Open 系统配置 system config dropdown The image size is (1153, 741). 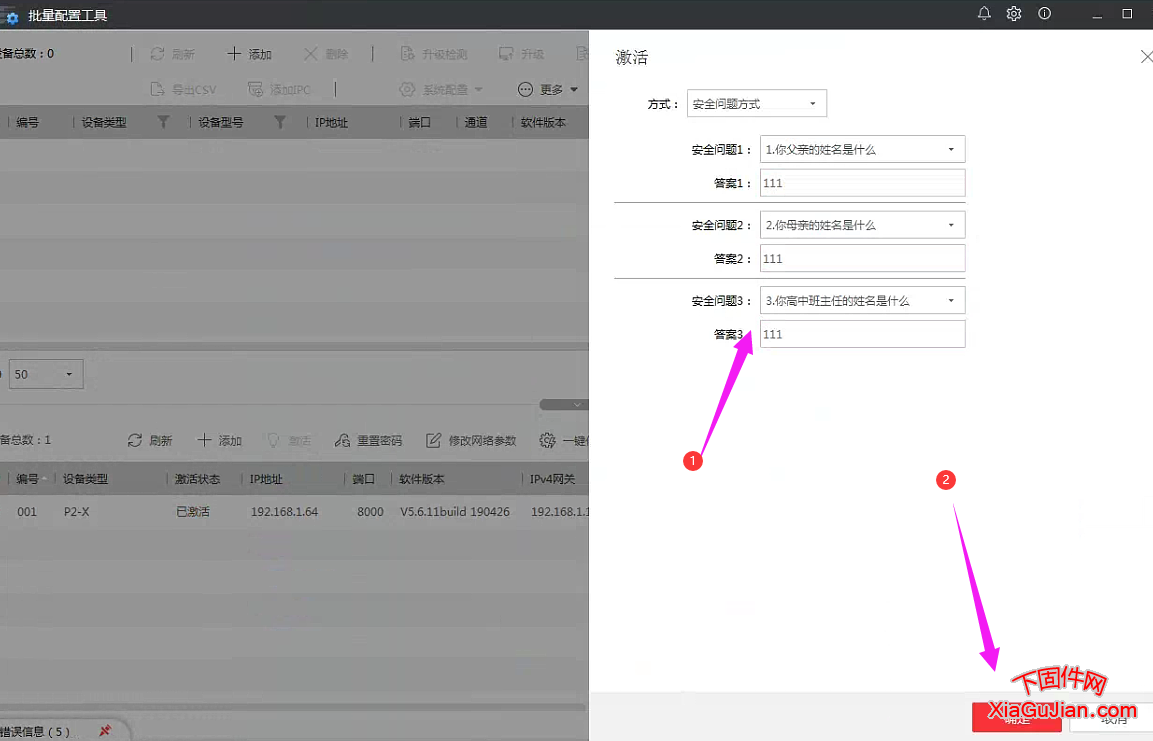click(440, 90)
